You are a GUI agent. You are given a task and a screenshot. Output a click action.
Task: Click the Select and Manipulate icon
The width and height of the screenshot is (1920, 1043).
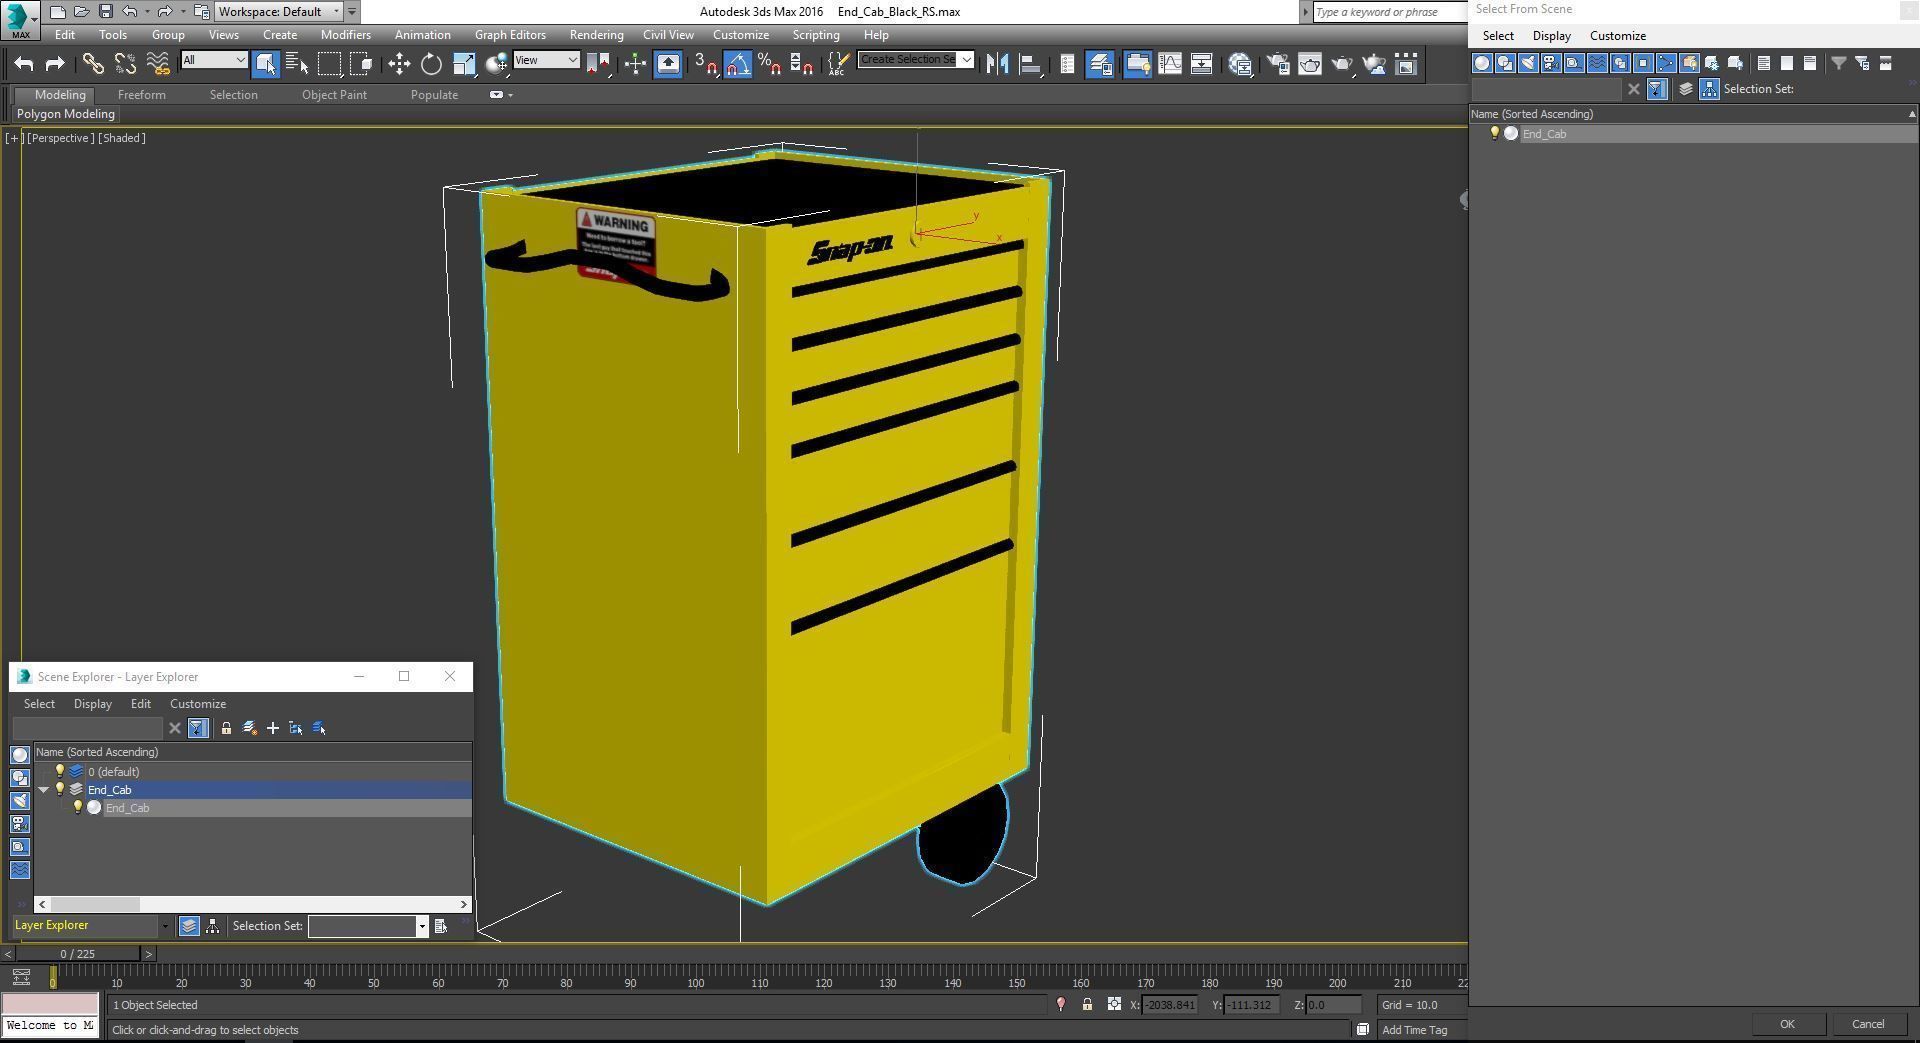pyautogui.click(x=635, y=64)
